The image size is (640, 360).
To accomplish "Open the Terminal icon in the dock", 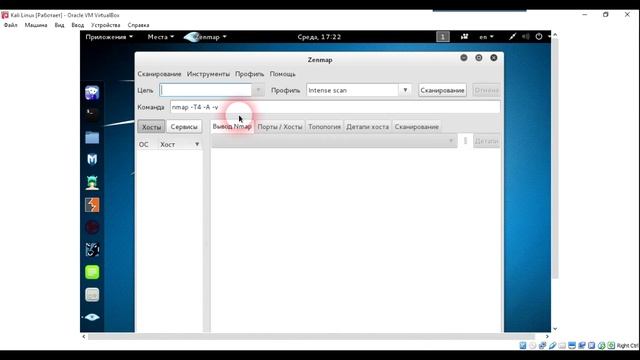I will 92,115.
